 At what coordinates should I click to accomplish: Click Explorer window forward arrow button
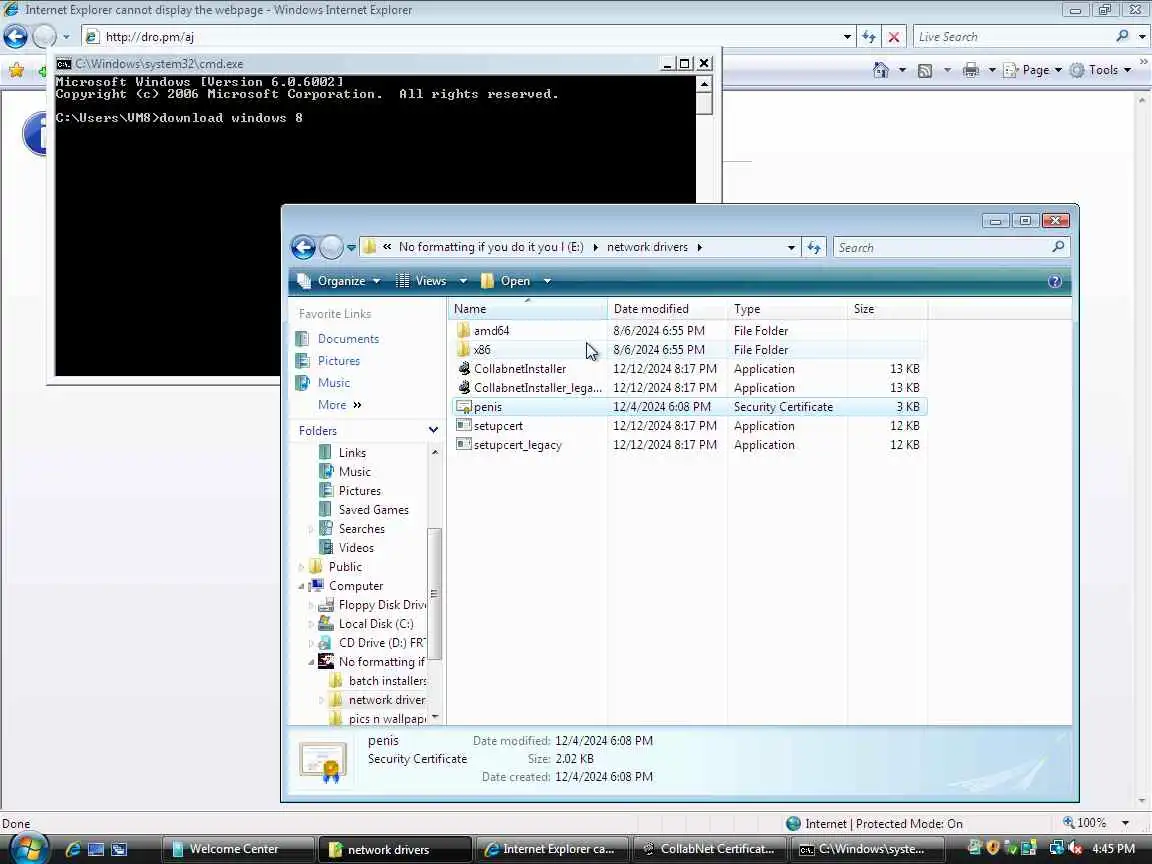(x=331, y=248)
